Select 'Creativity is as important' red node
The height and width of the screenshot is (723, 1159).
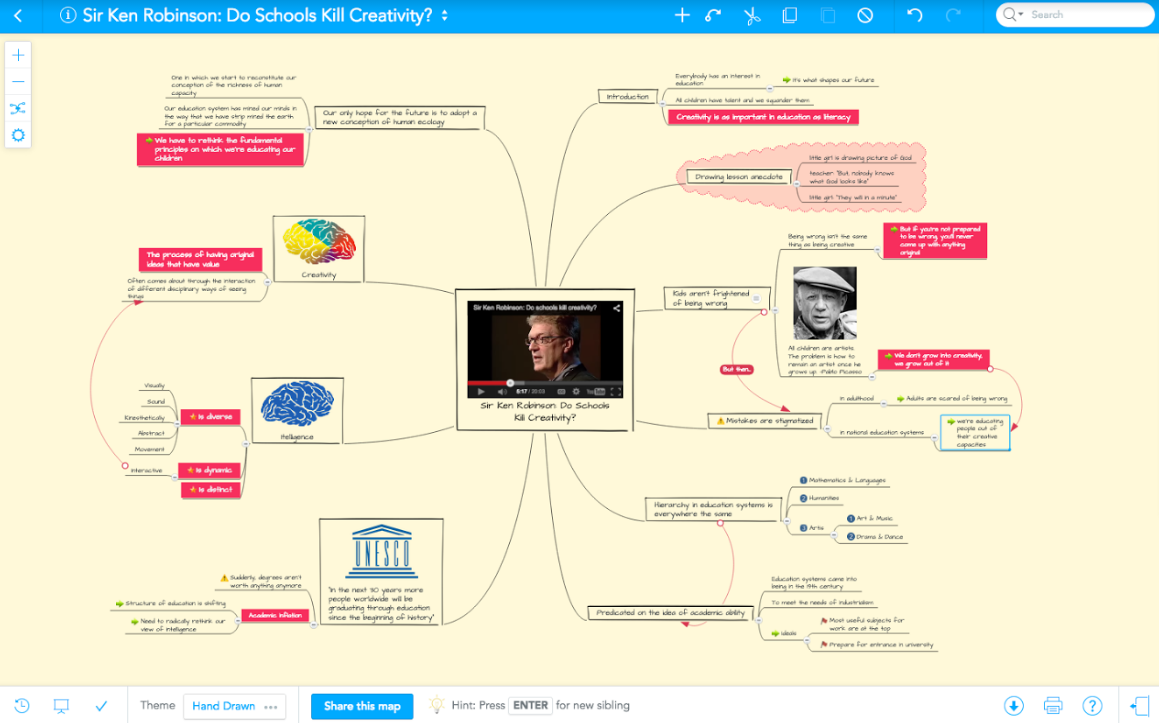pyautogui.click(x=764, y=117)
